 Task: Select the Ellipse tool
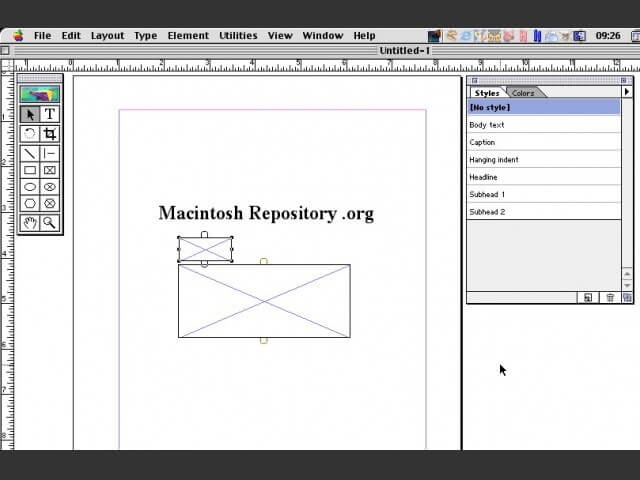click(30, 187)
